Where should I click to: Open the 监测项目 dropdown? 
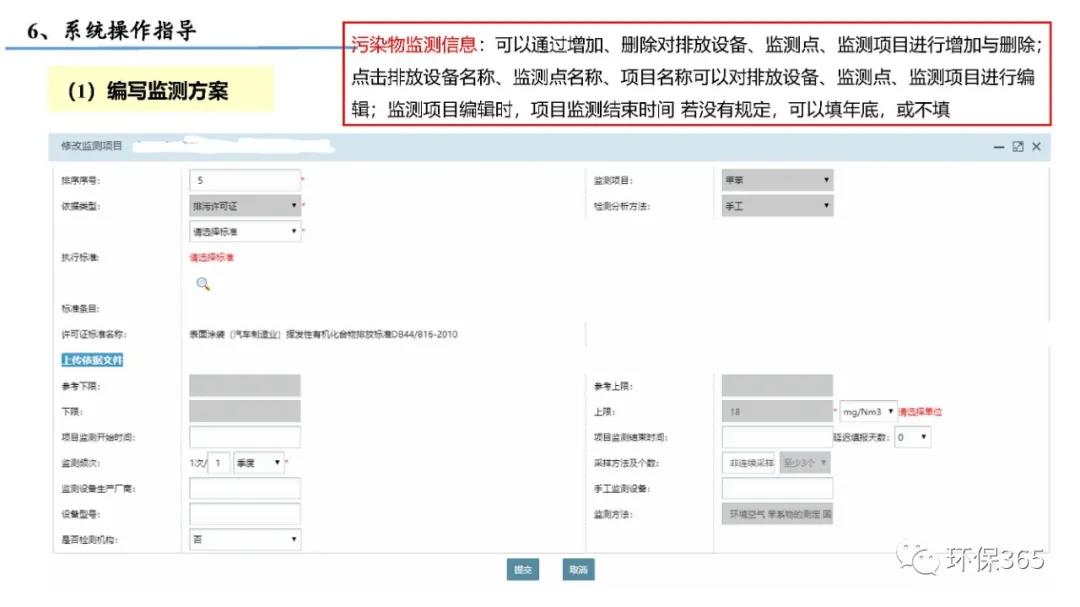point(777,180)
